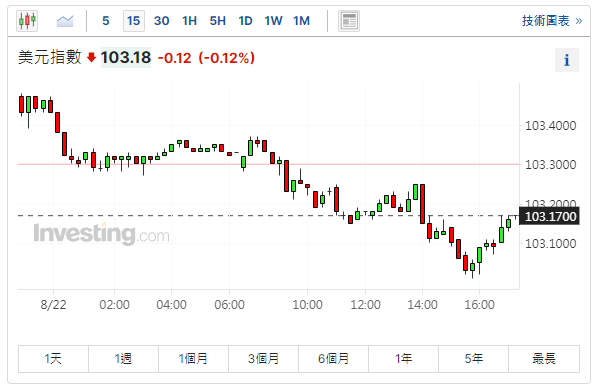
Task: Click the 10:00 time axis label
Action: click(308, 305)
